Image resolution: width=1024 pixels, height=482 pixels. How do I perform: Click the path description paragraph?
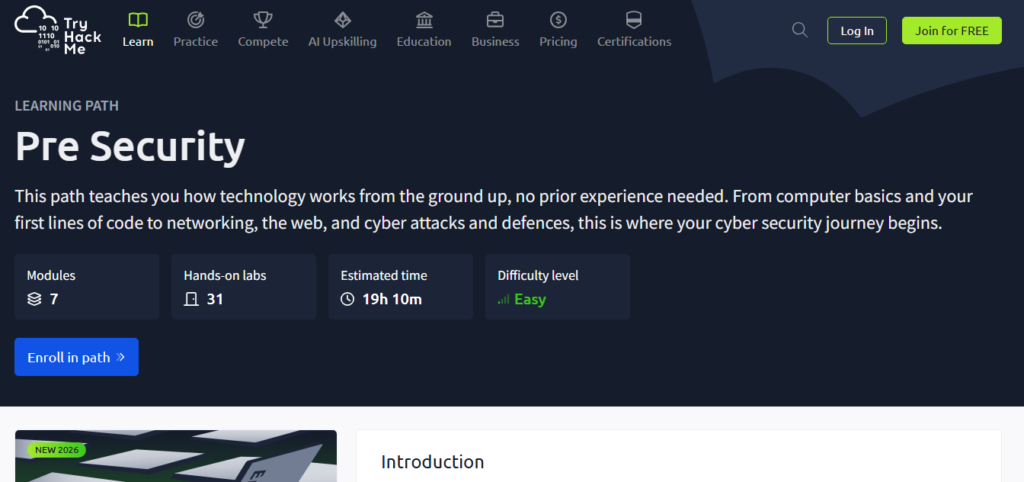click(x=494, y=210)
